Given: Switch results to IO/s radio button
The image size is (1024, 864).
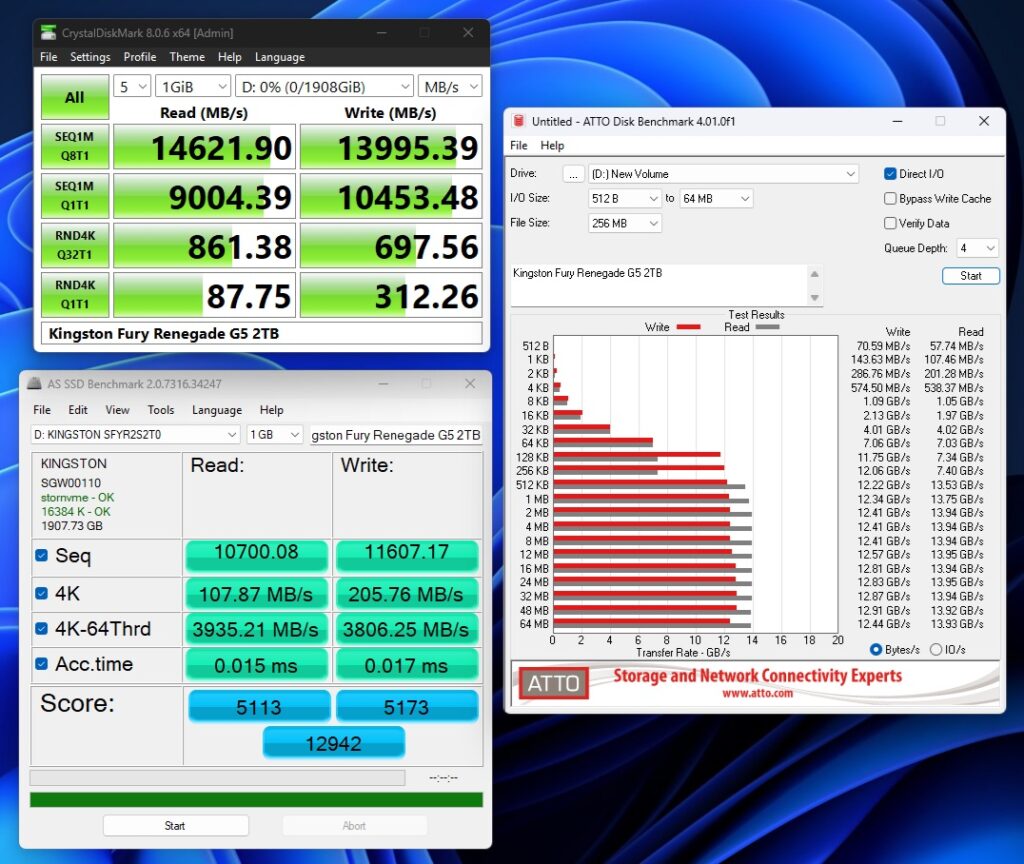Looking at the screenshot, I should coord(935,650).
